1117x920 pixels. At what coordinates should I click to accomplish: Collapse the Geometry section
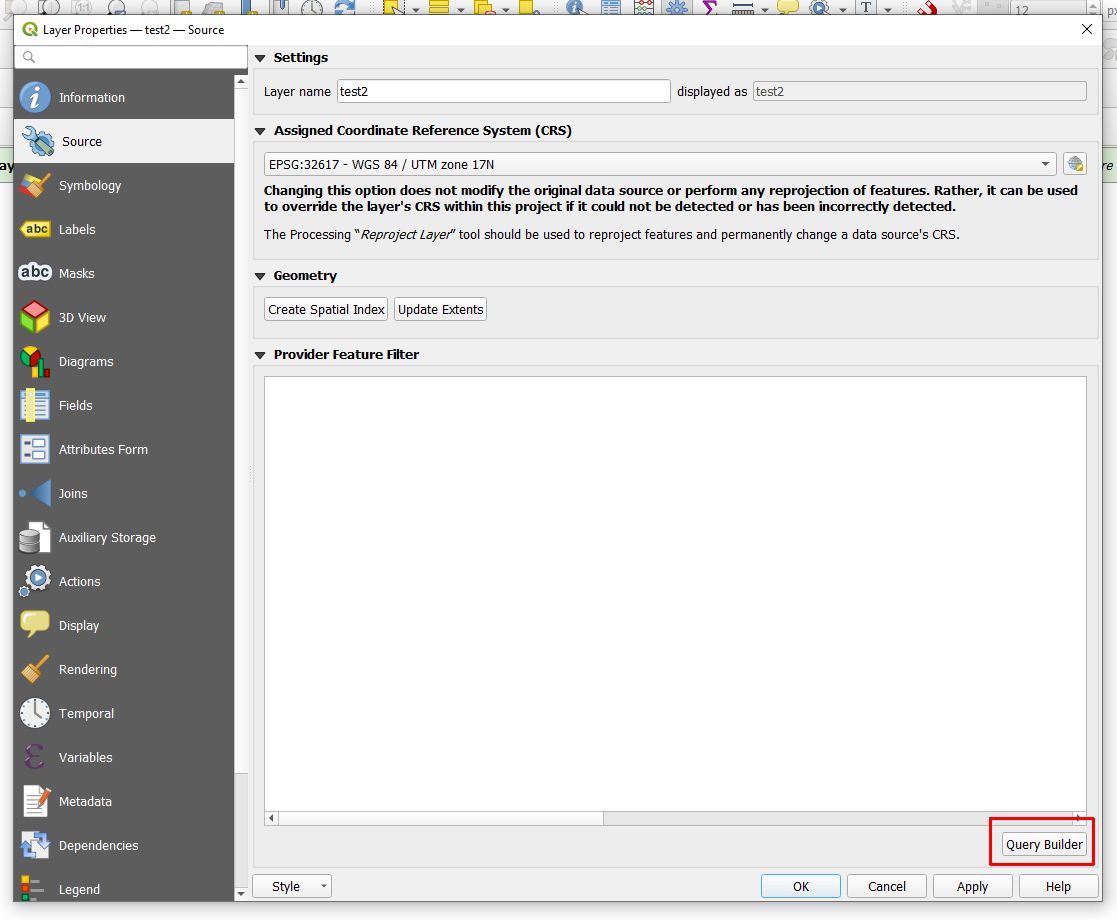[x=260, y=276]
